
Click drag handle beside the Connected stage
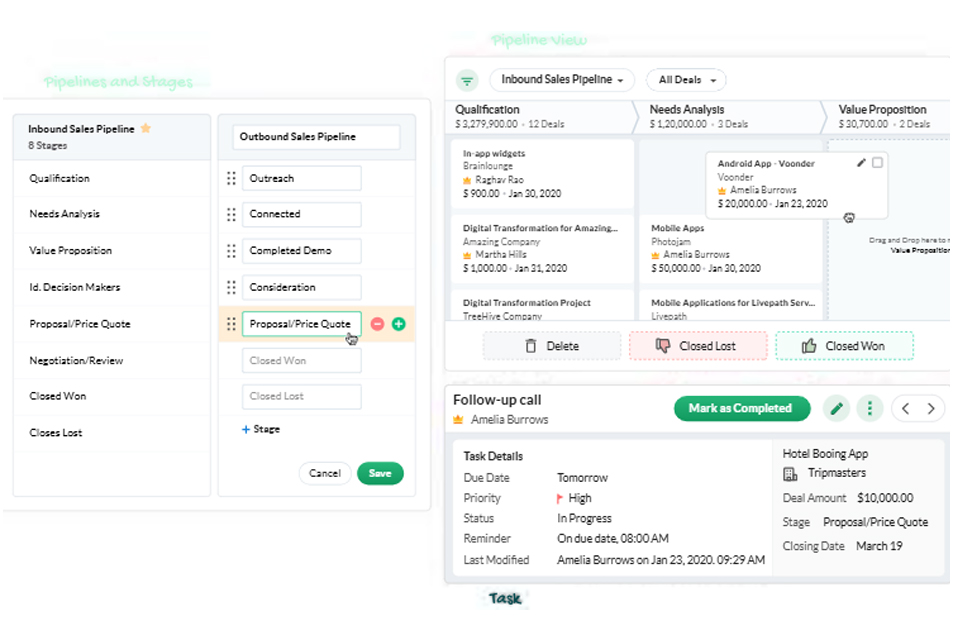point(231,214)
